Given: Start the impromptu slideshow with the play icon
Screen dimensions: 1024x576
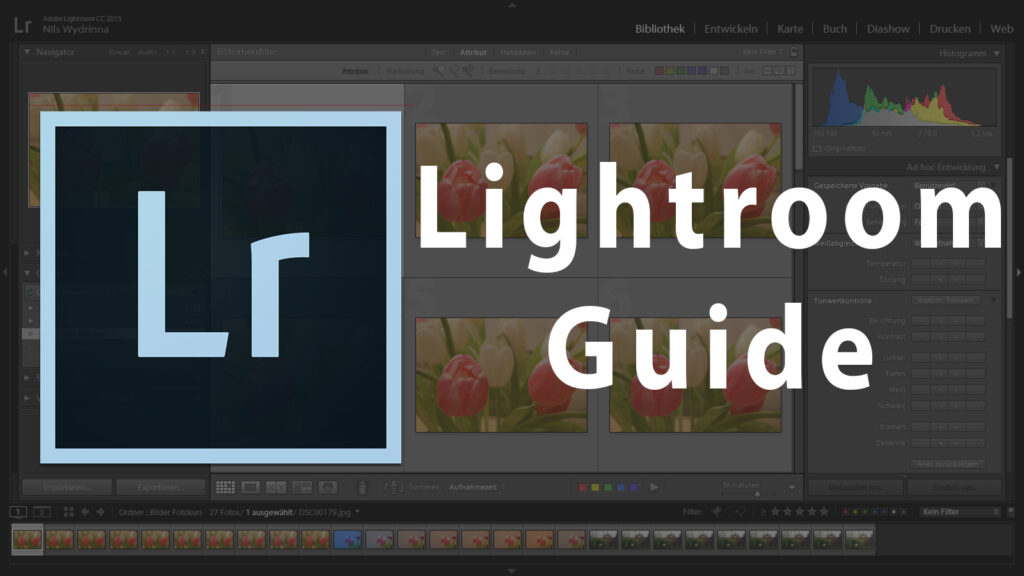Looking at the screenshot, I should [654, 487].
